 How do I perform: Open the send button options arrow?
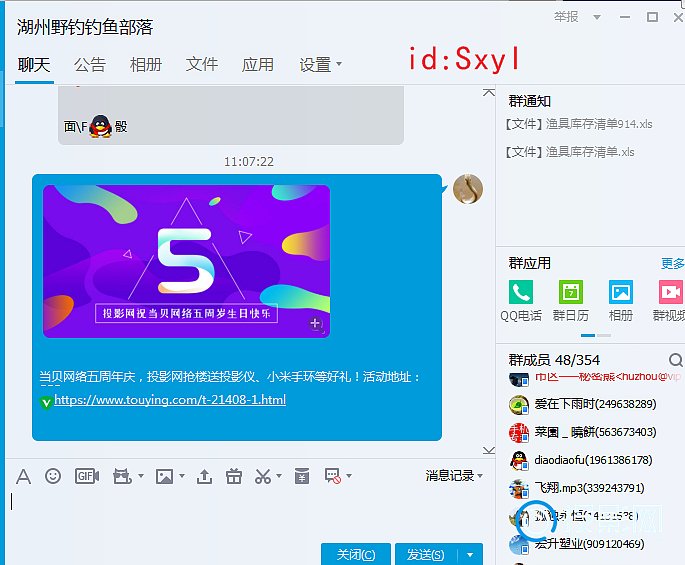[471, 555]
